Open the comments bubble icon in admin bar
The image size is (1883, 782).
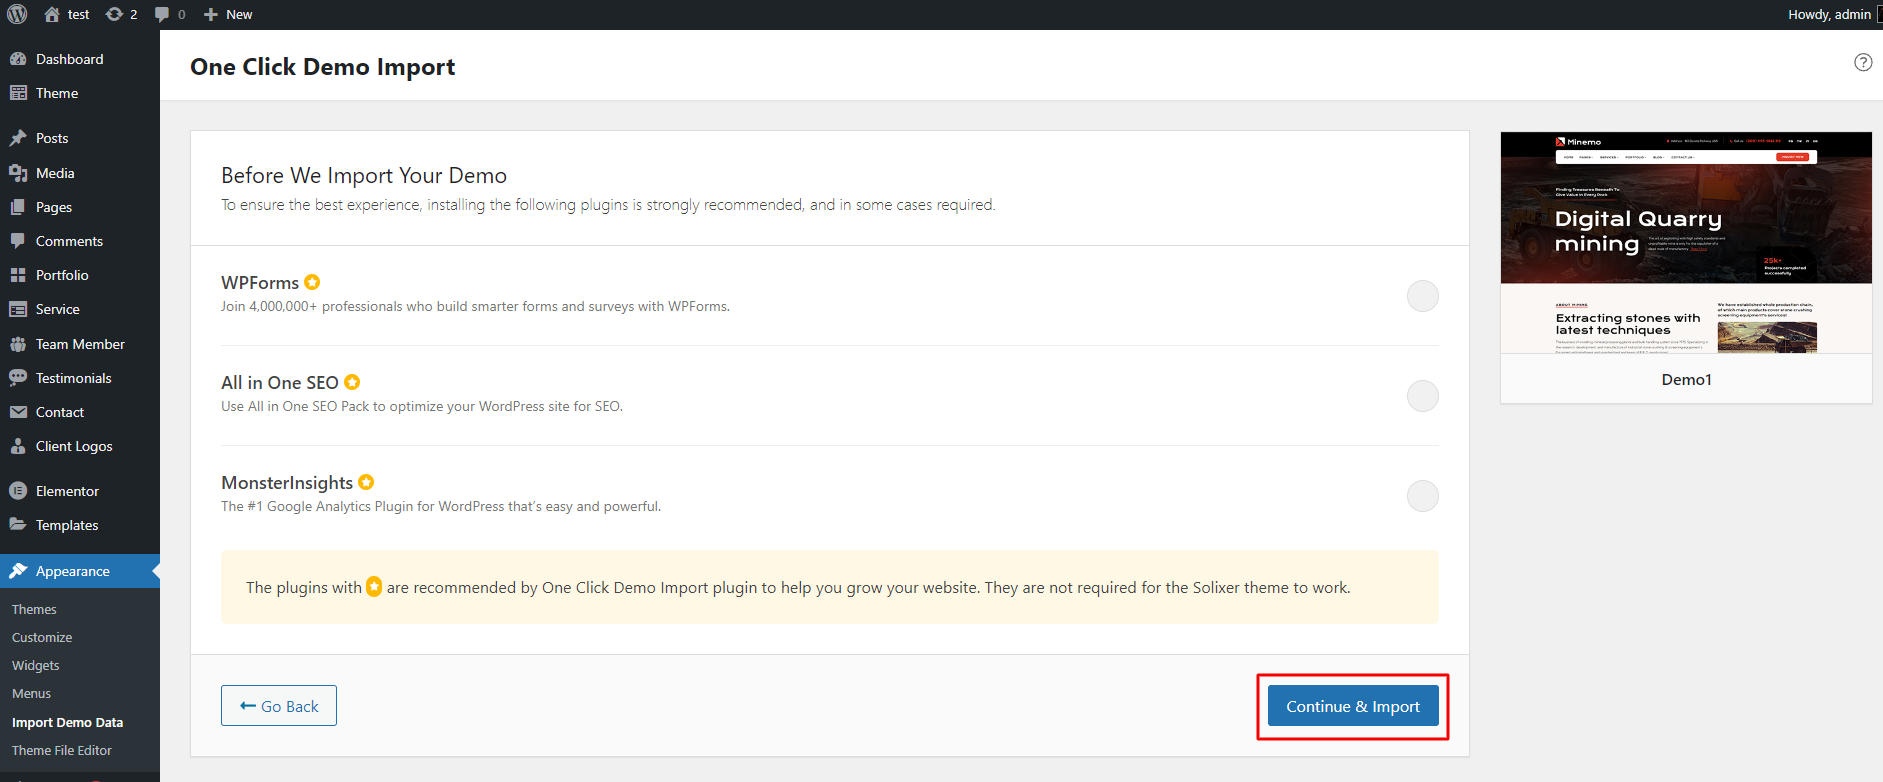click(x=162, y=14)
